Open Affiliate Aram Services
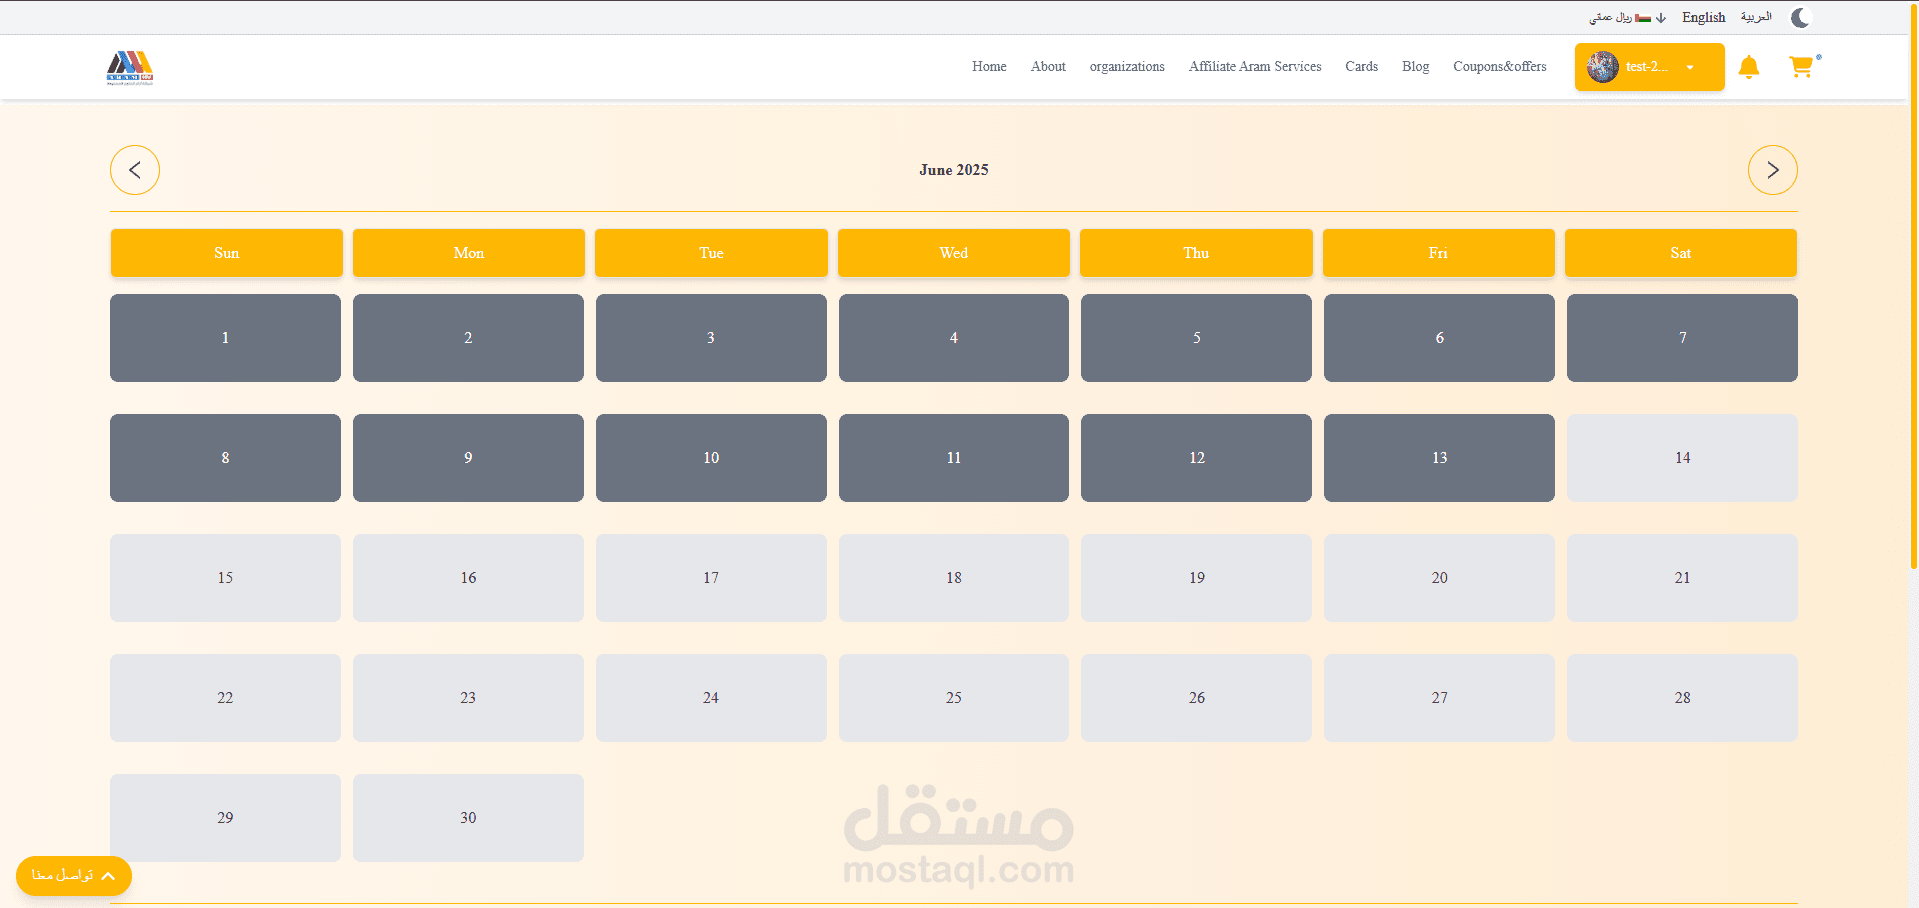 pos(1255,67)
